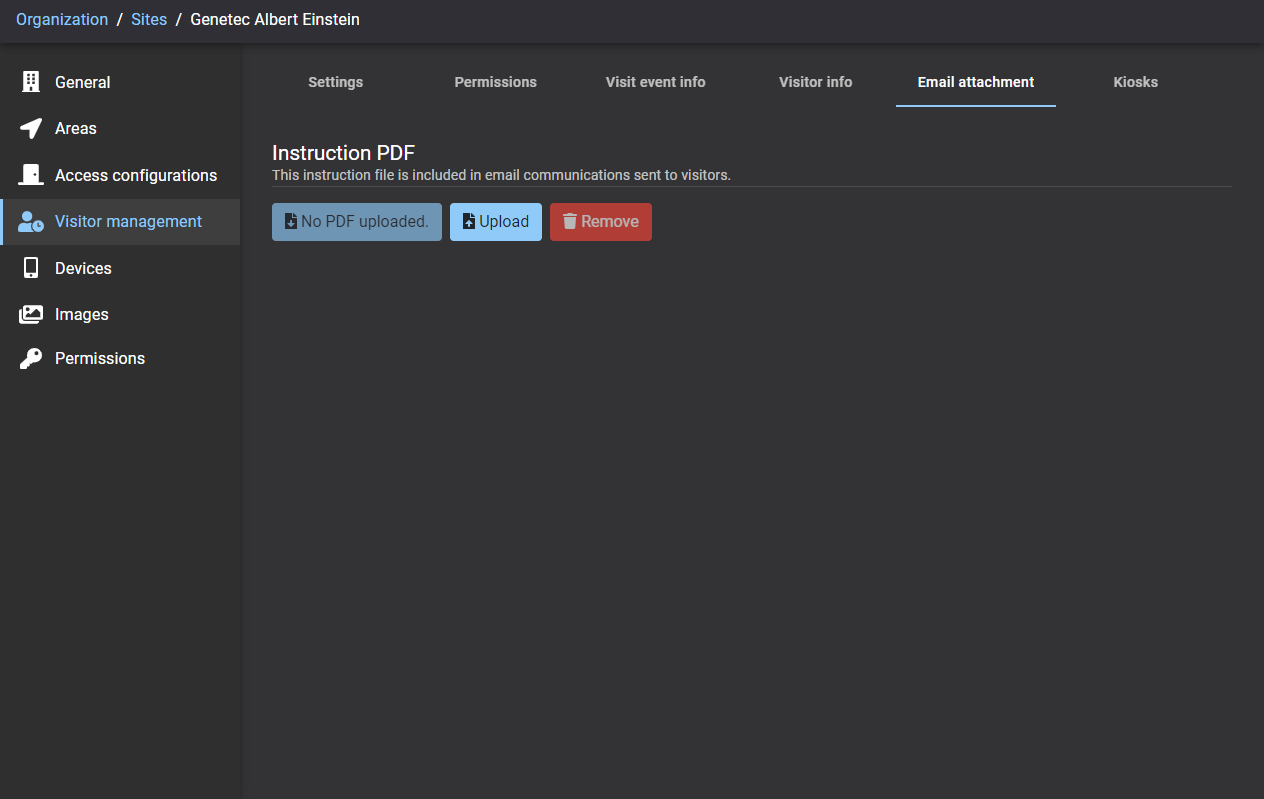The image size is (1264, 799).
Task: Go to the Visitor info tab
Action: tap(815, 82)
